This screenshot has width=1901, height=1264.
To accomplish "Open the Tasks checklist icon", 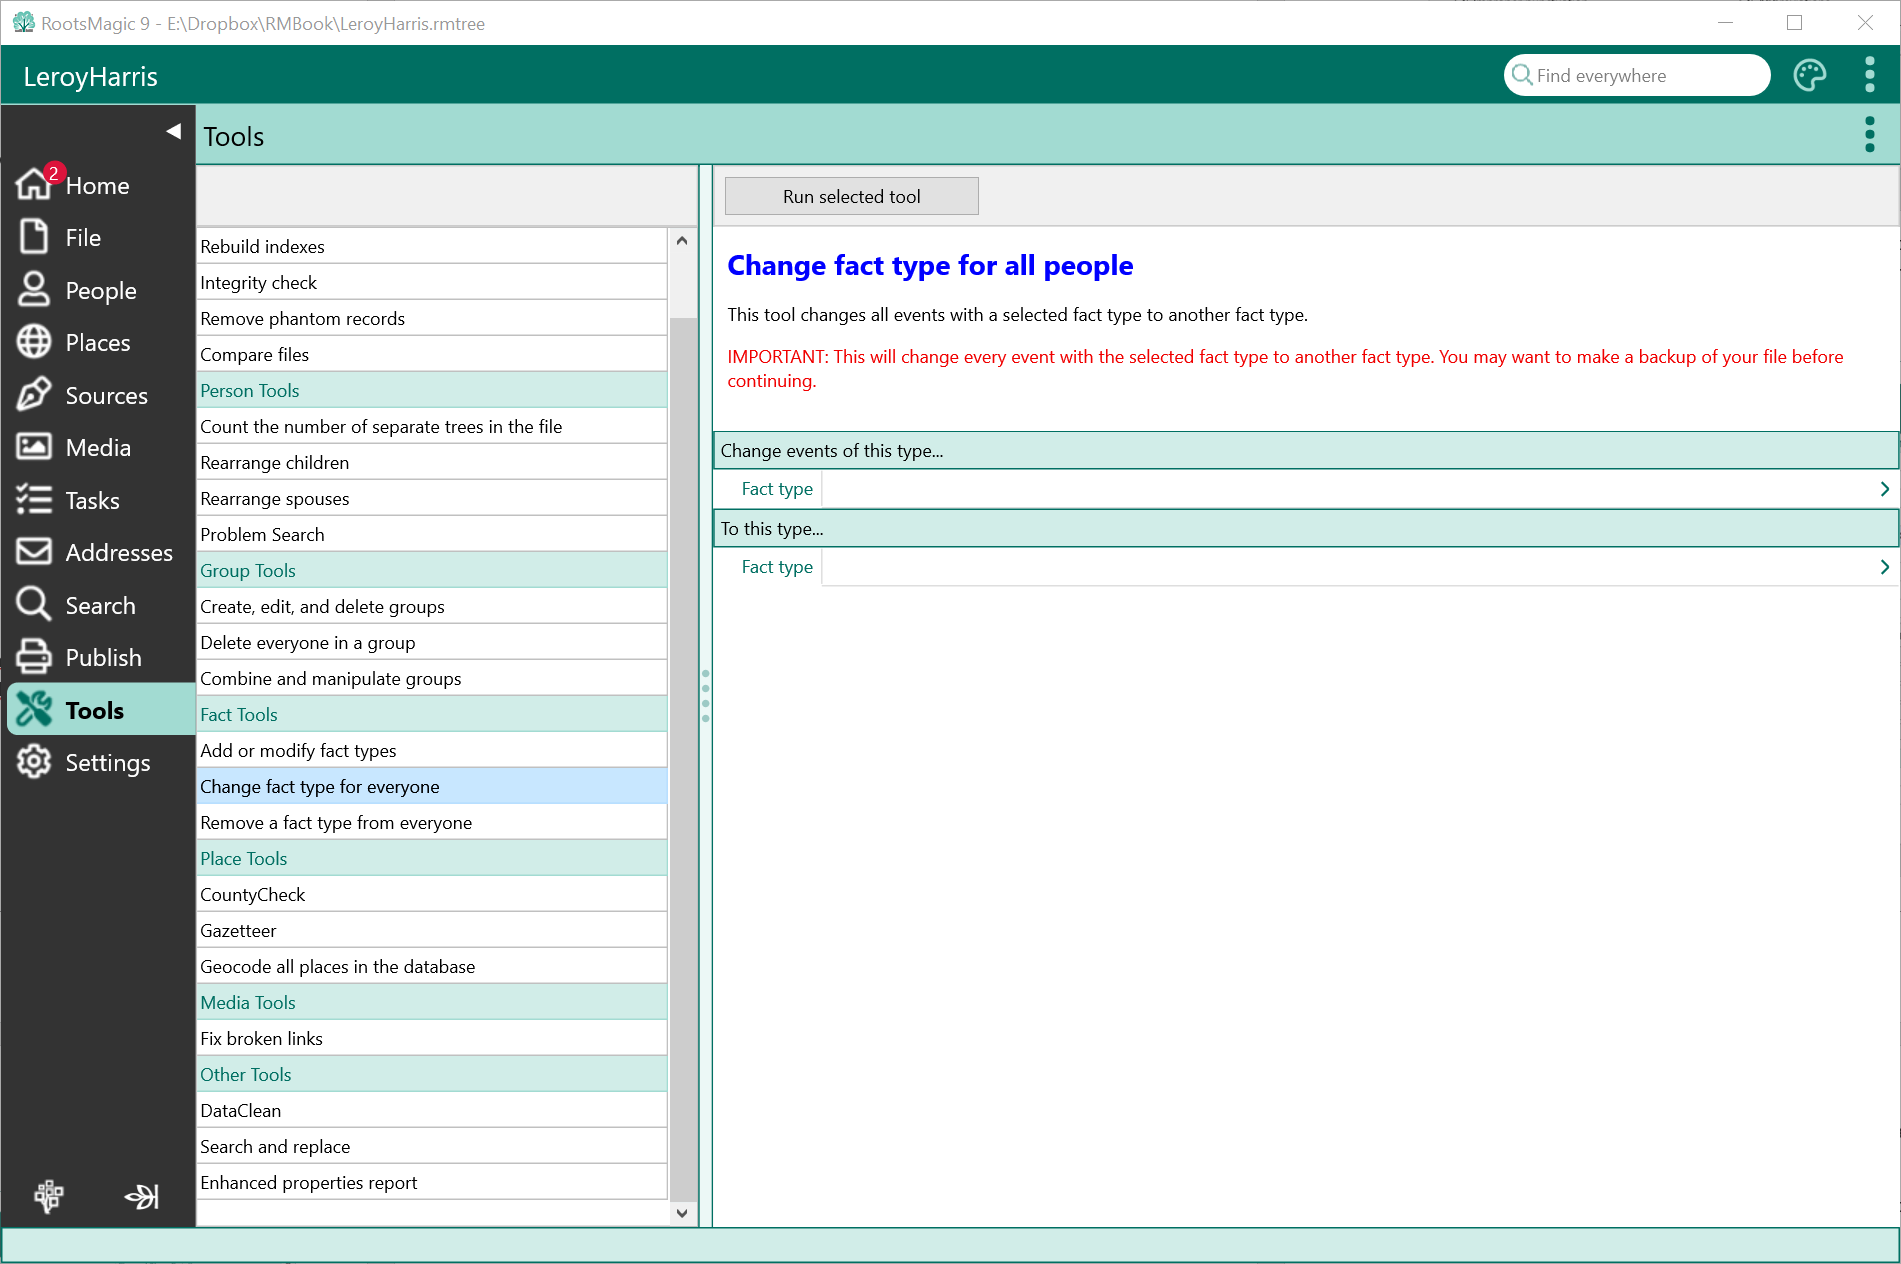I will click(34, 500).
